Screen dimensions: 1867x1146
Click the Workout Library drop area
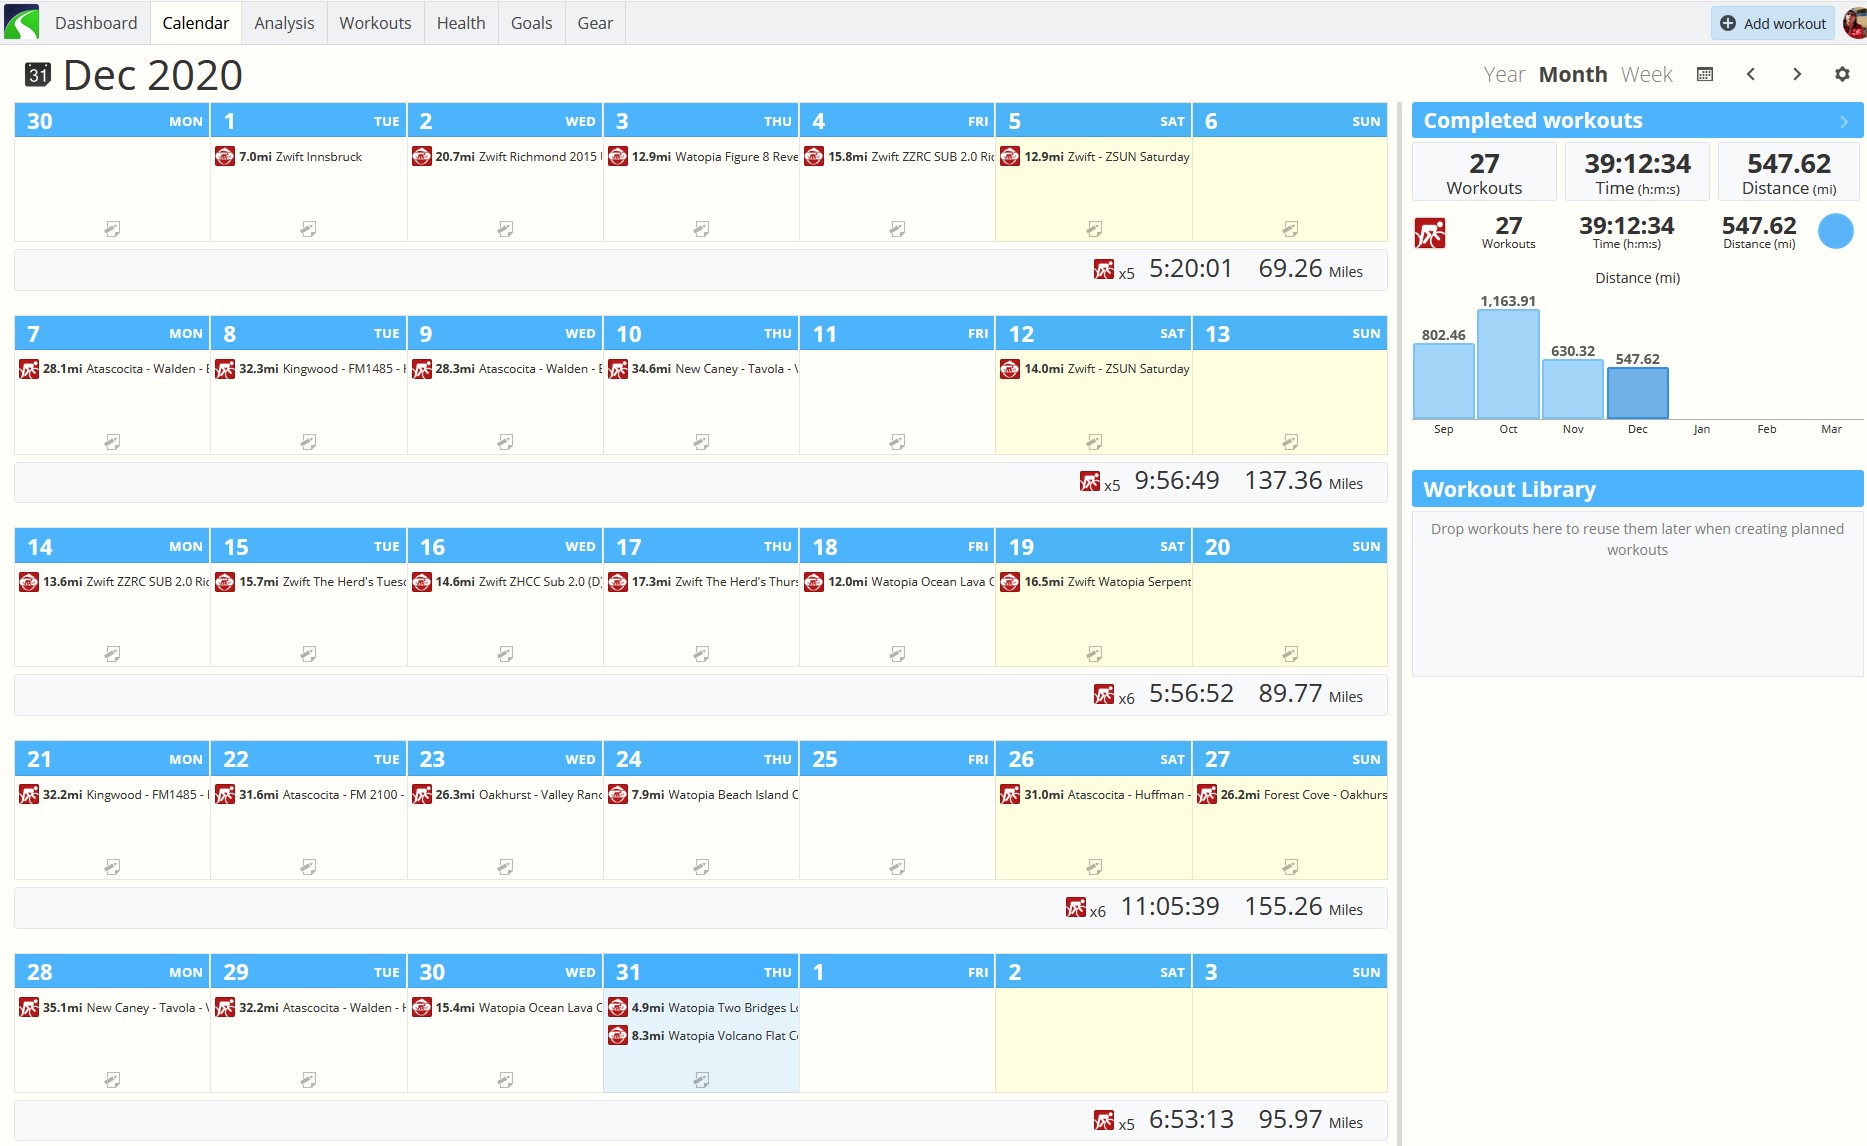(x=1637, y=594)
